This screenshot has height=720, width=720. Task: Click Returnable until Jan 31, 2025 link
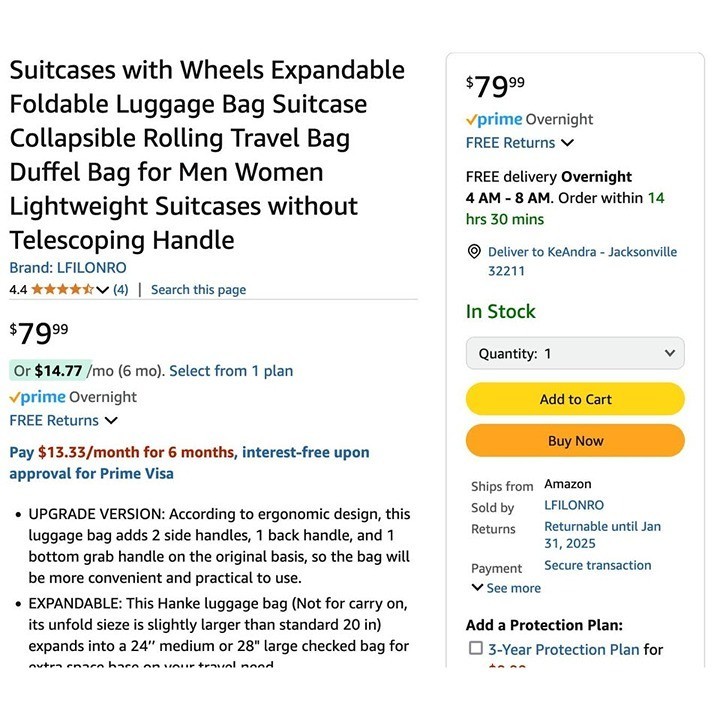602,534
